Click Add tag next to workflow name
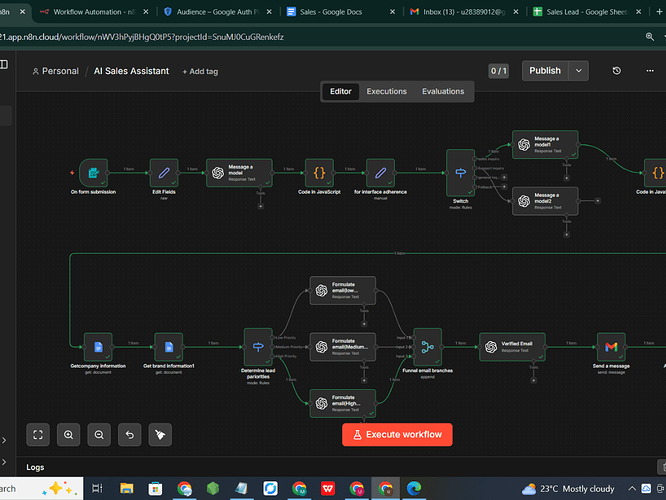The image size is (666, 500). point(200,72)
